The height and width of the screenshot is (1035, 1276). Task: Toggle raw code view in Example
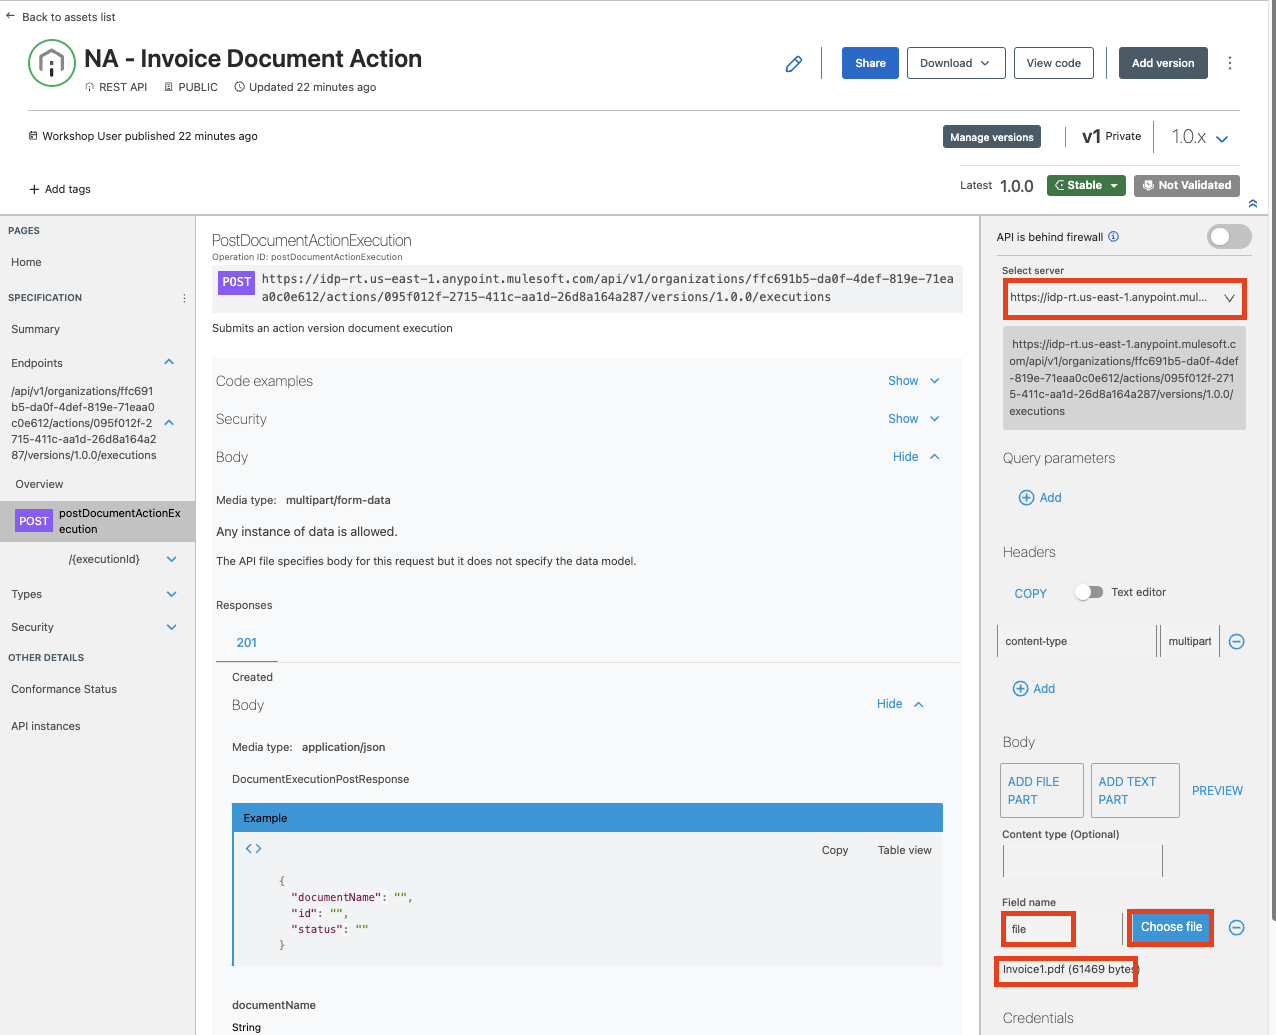[x=253, y=849]
